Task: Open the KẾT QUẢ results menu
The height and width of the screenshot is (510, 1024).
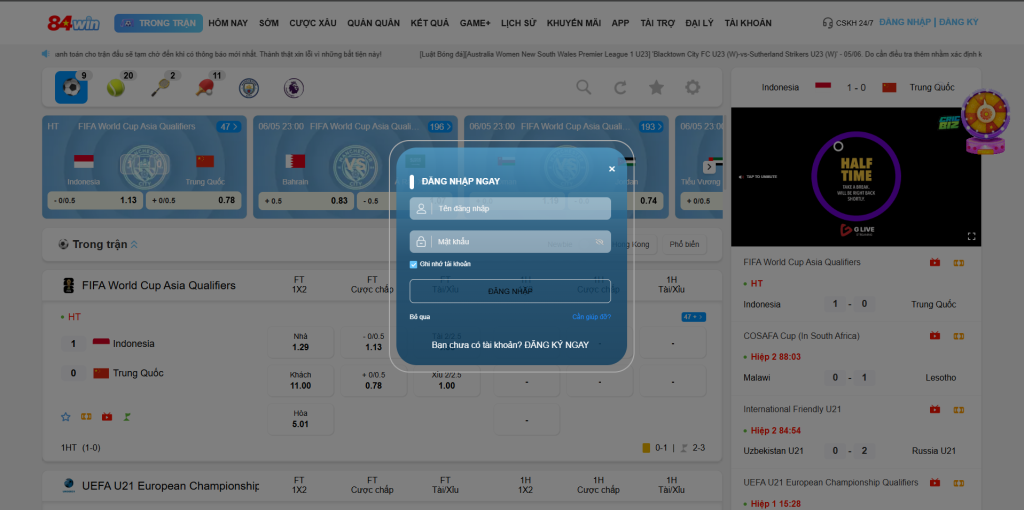Action: click(x=430, y=23)
